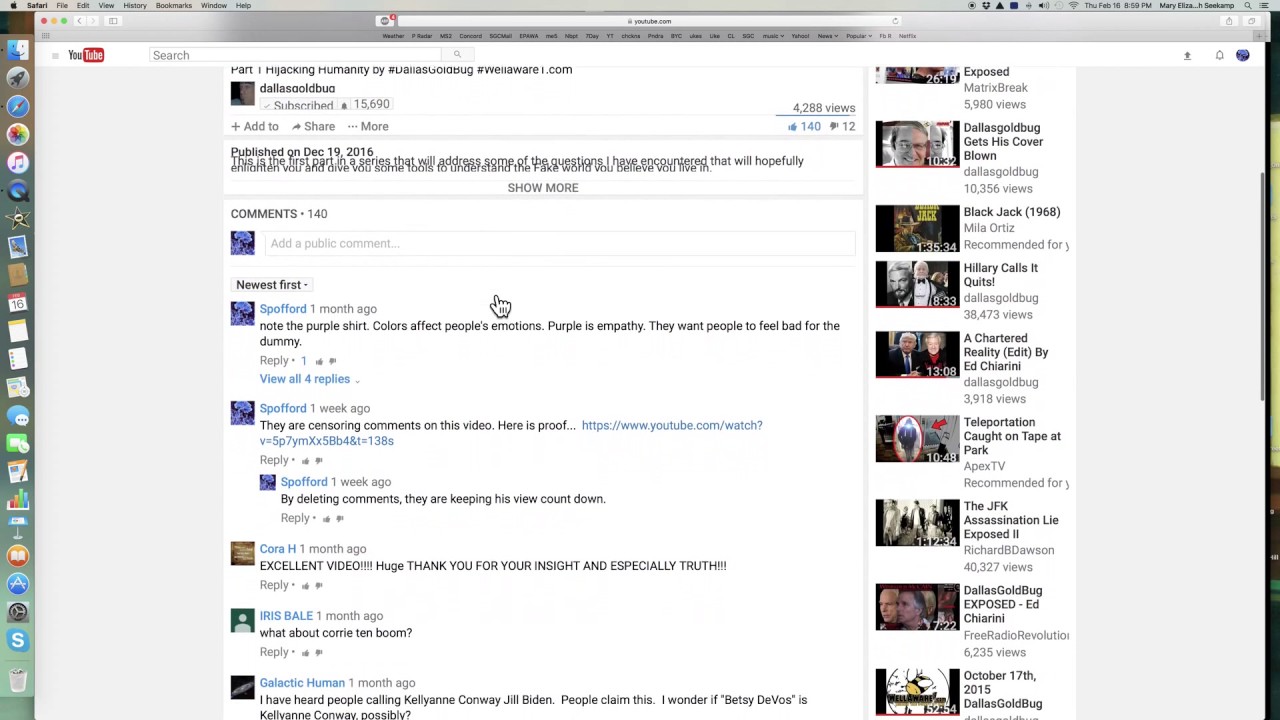
Task: Click IRIS BALE commenter name
Action: click(286, 616)
